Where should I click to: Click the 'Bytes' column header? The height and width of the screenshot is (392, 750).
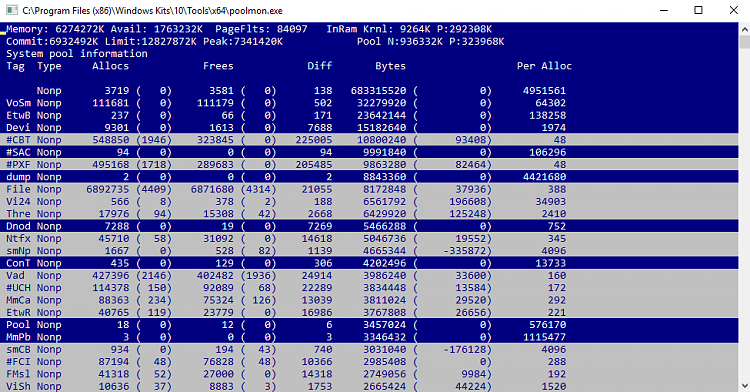[390, 66]
